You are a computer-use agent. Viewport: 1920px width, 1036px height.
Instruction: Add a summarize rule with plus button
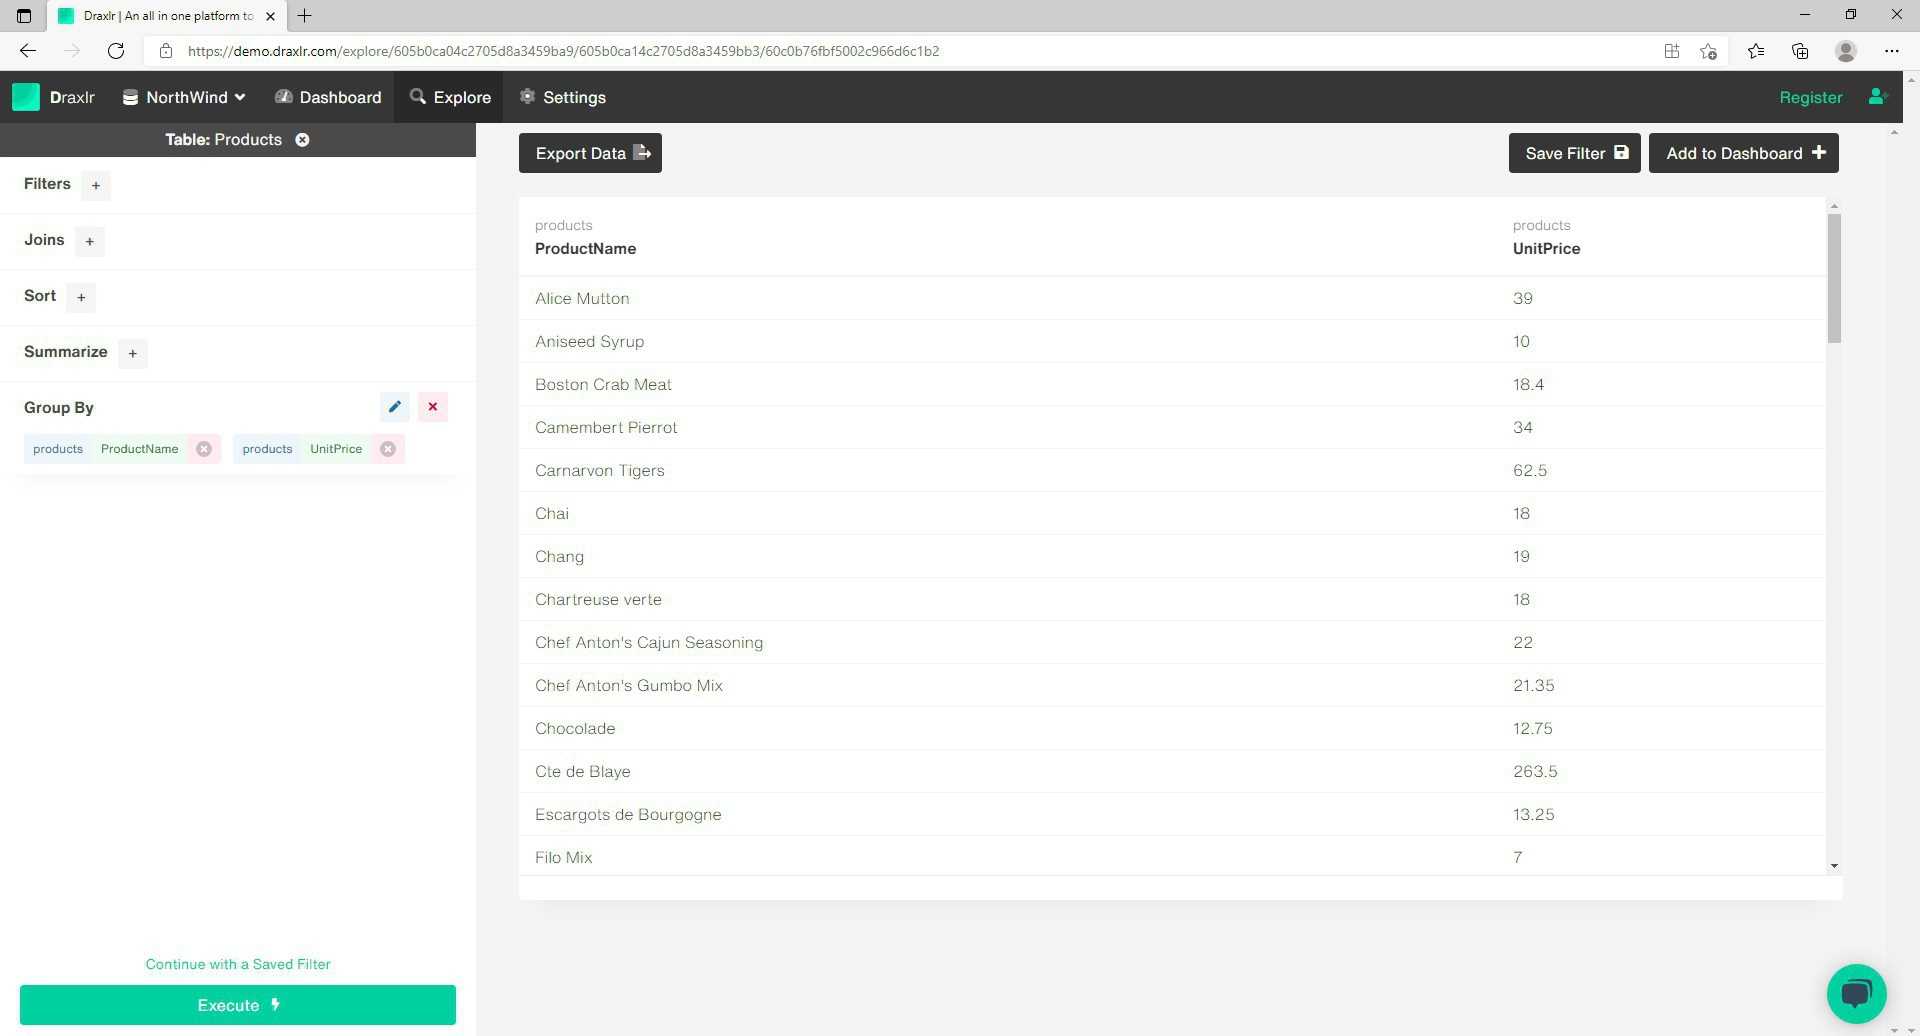point(133,353)
